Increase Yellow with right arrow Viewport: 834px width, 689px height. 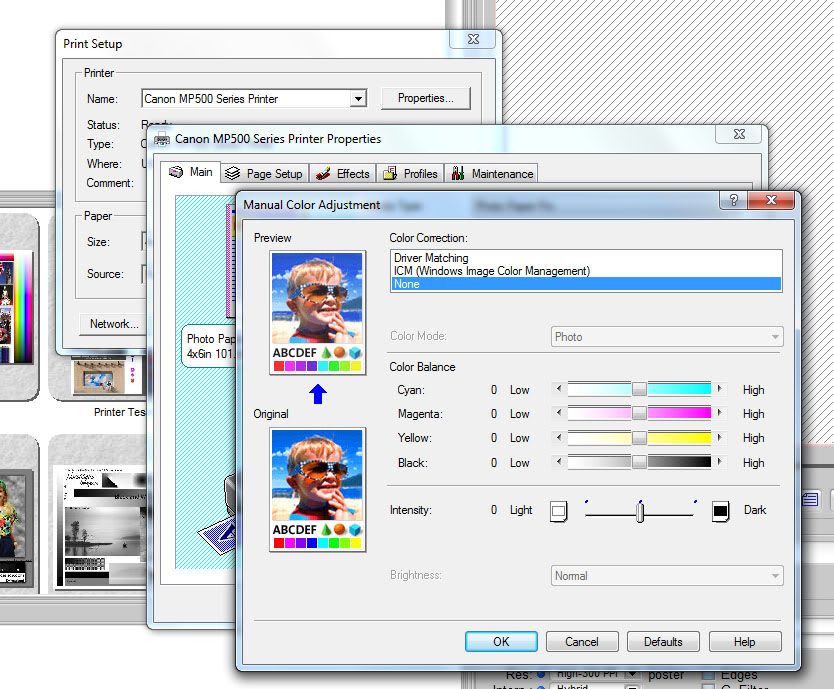point(720,437)
